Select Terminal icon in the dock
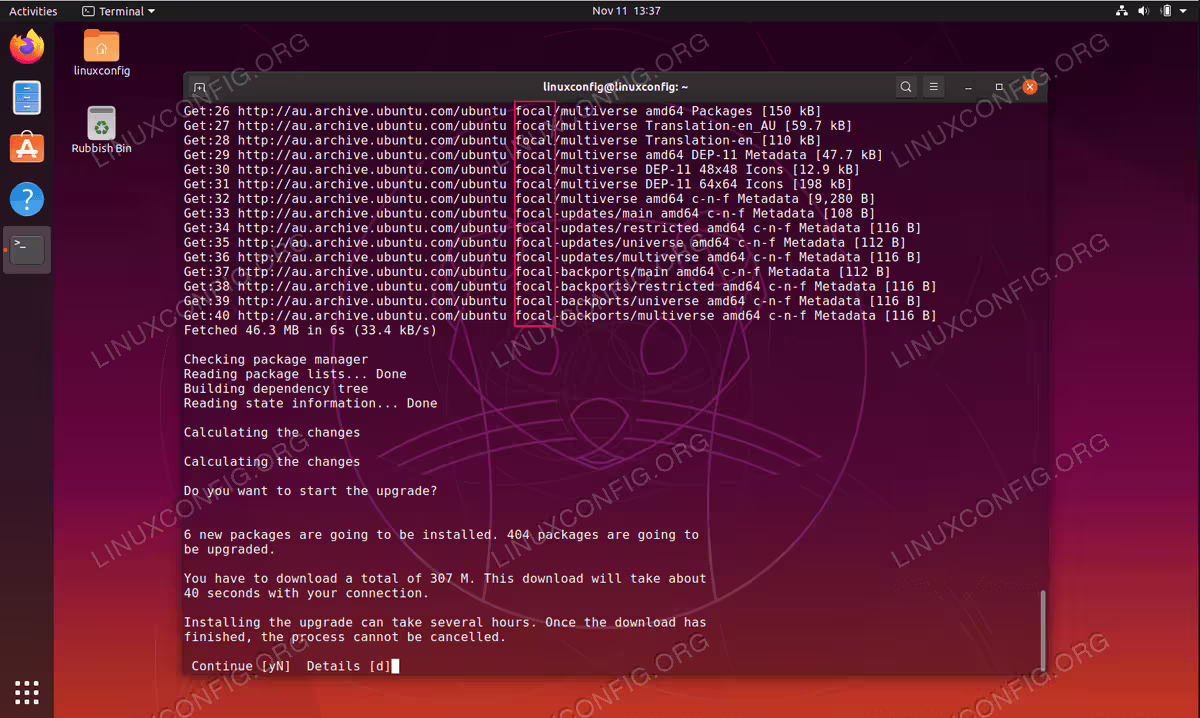This screenshot has width=1200, height=718. tap(27, 250)
